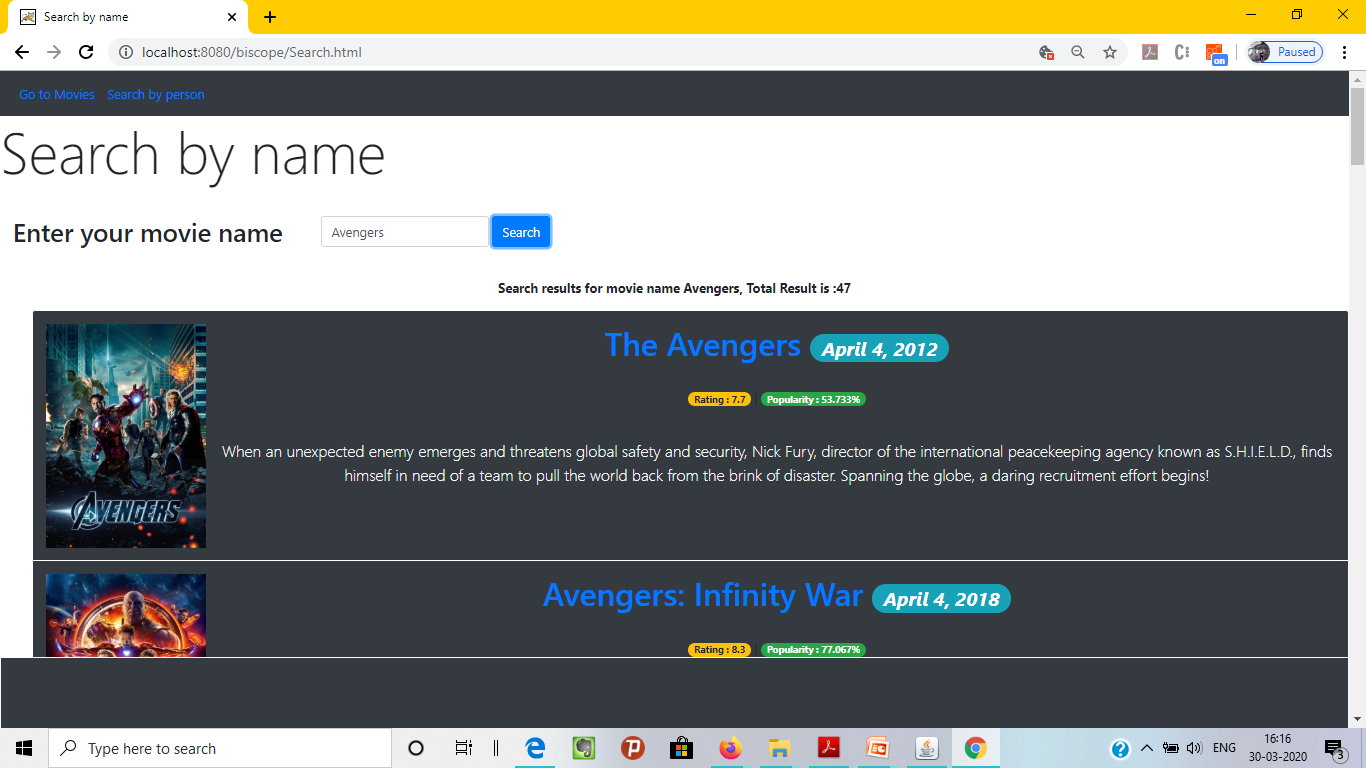The height and width of the screenshot is (768, 1366).
Task: Open Task View on the taskbar
Action: [463, 748]
